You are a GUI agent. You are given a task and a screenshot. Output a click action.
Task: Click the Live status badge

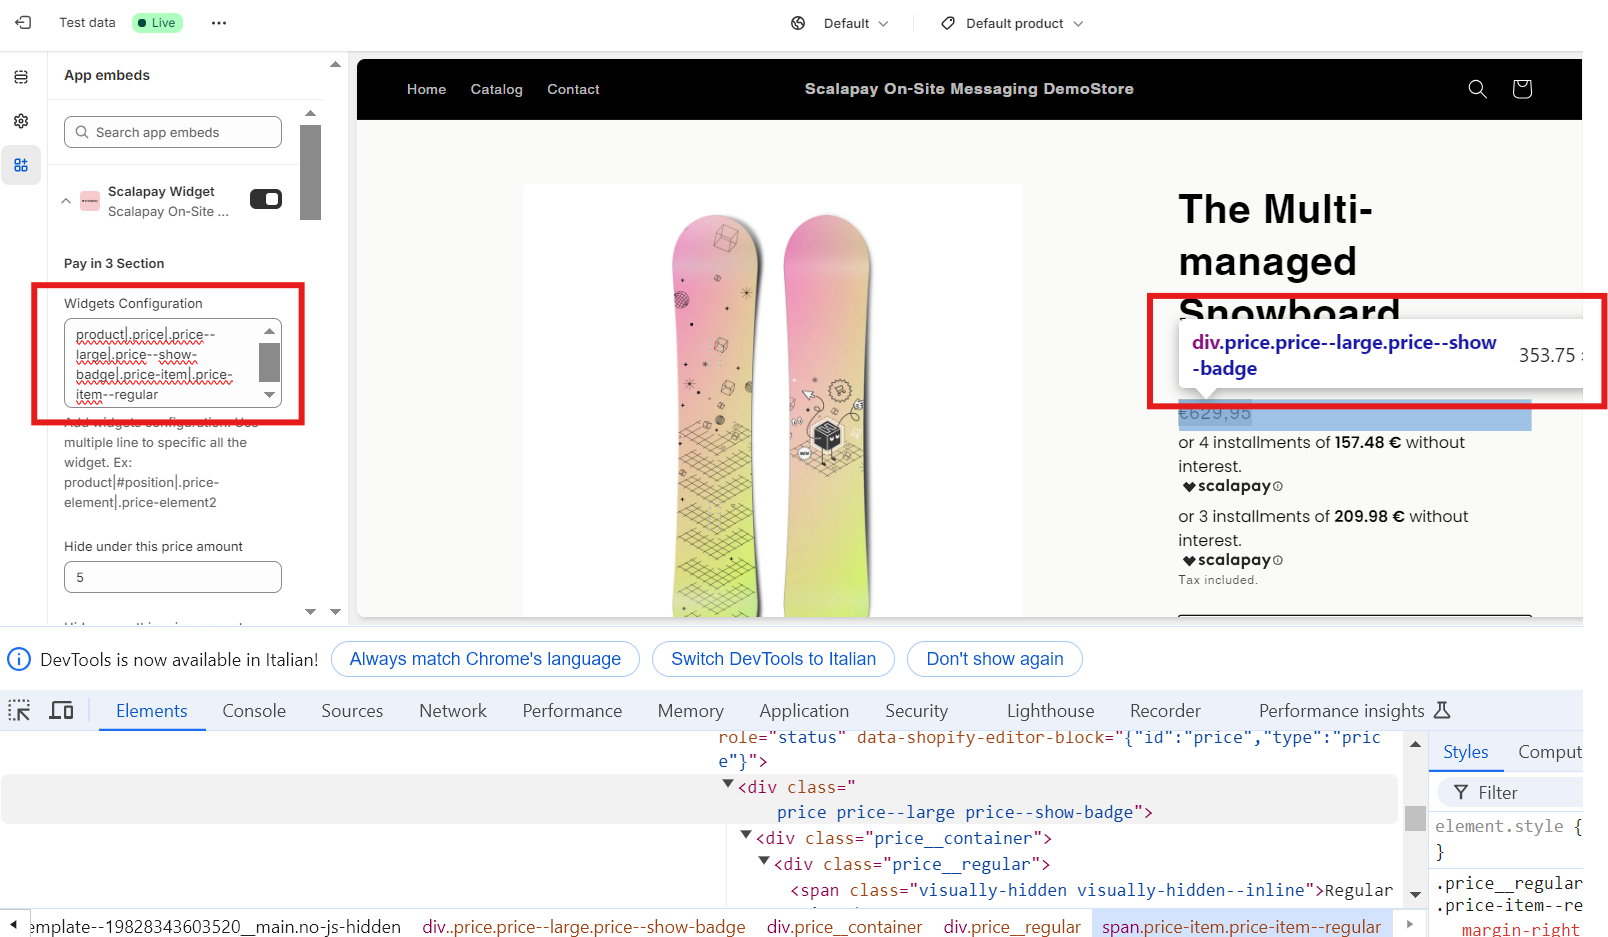tap(157, 23)
